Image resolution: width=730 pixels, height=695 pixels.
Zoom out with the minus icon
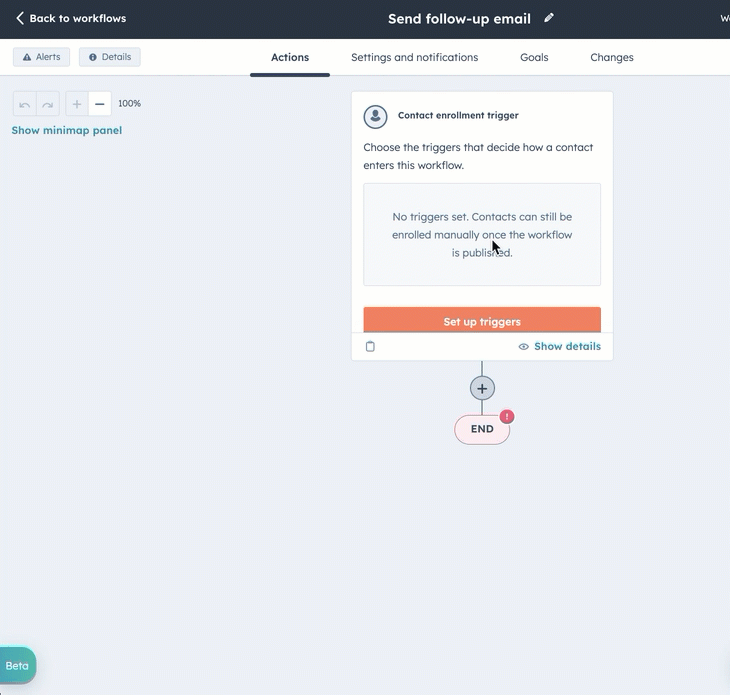100,104
